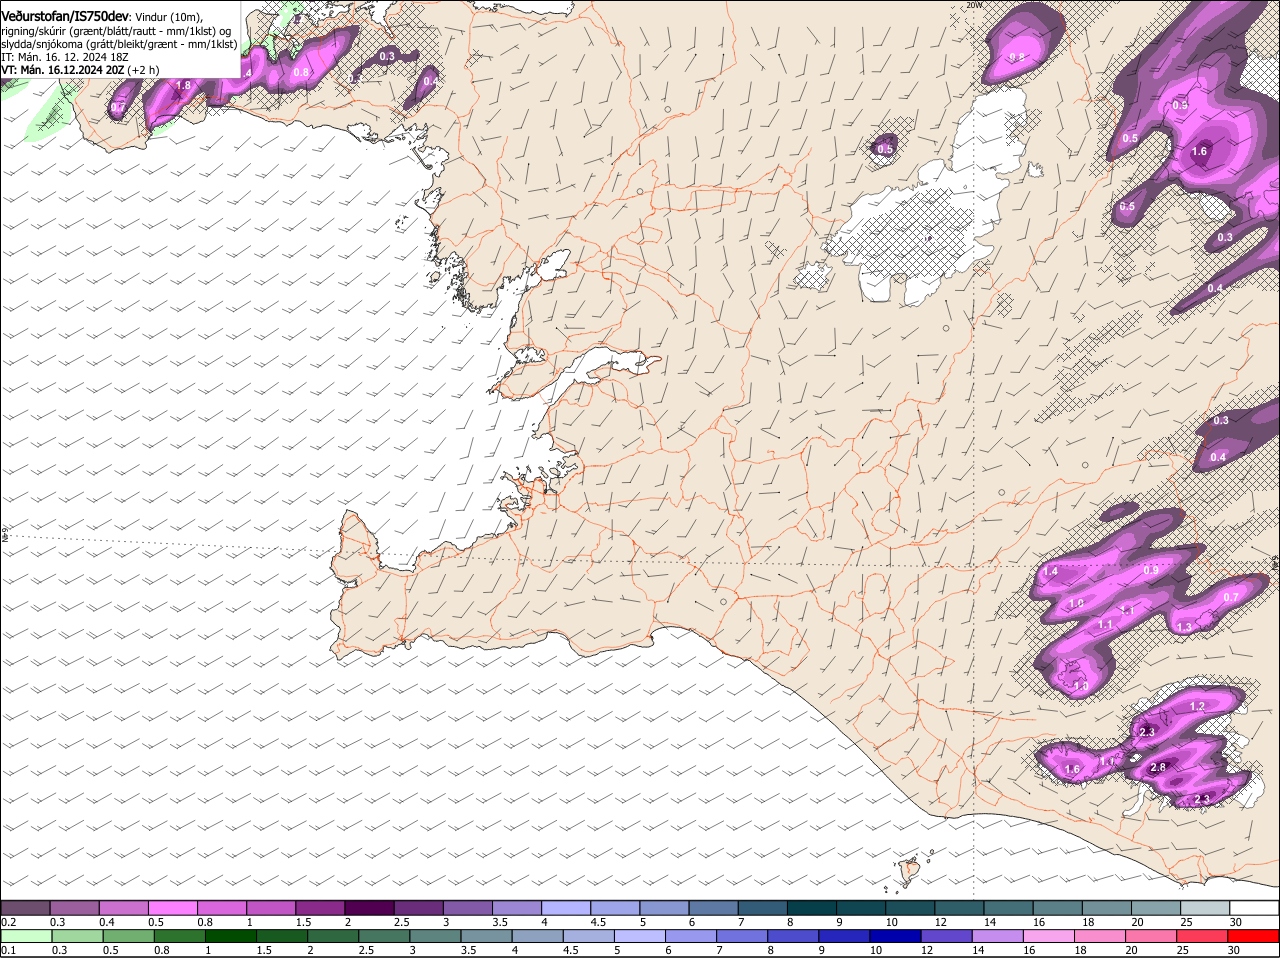Pick the light purple lower swatch starting at 14

point(998,936)
